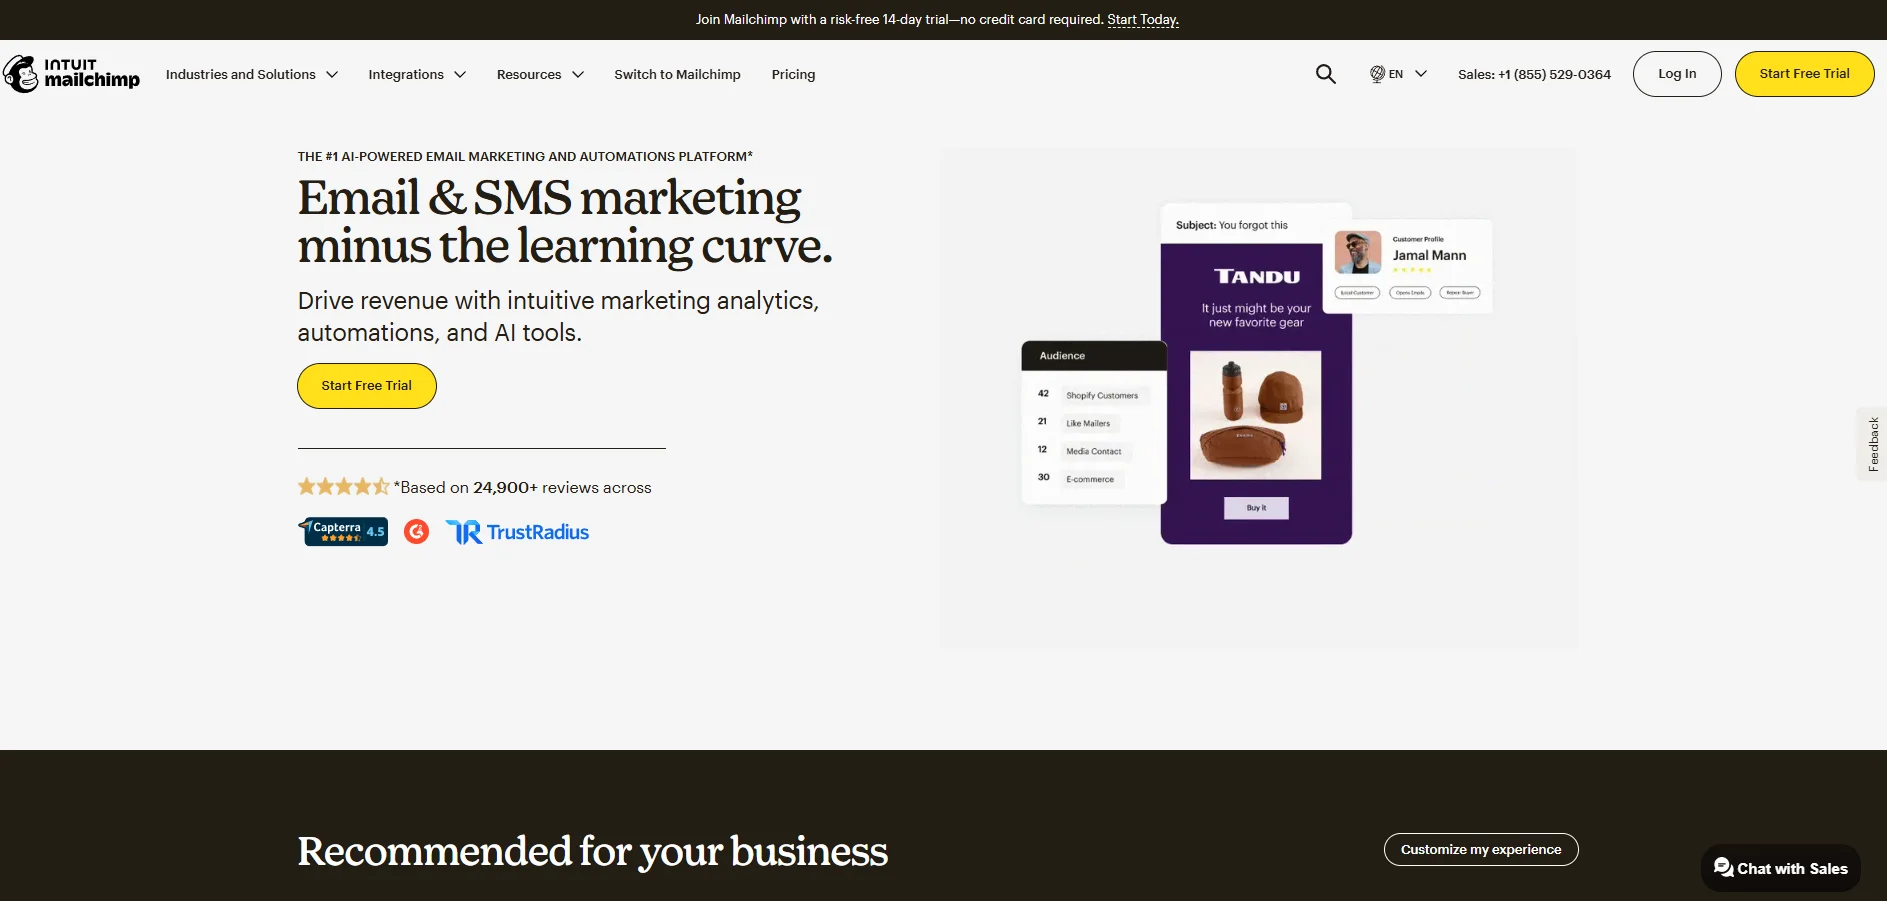Click the Start Today link in banner
Image resolution: width=1887 pixels, height=901 pixels.
tap(1143, 20)
